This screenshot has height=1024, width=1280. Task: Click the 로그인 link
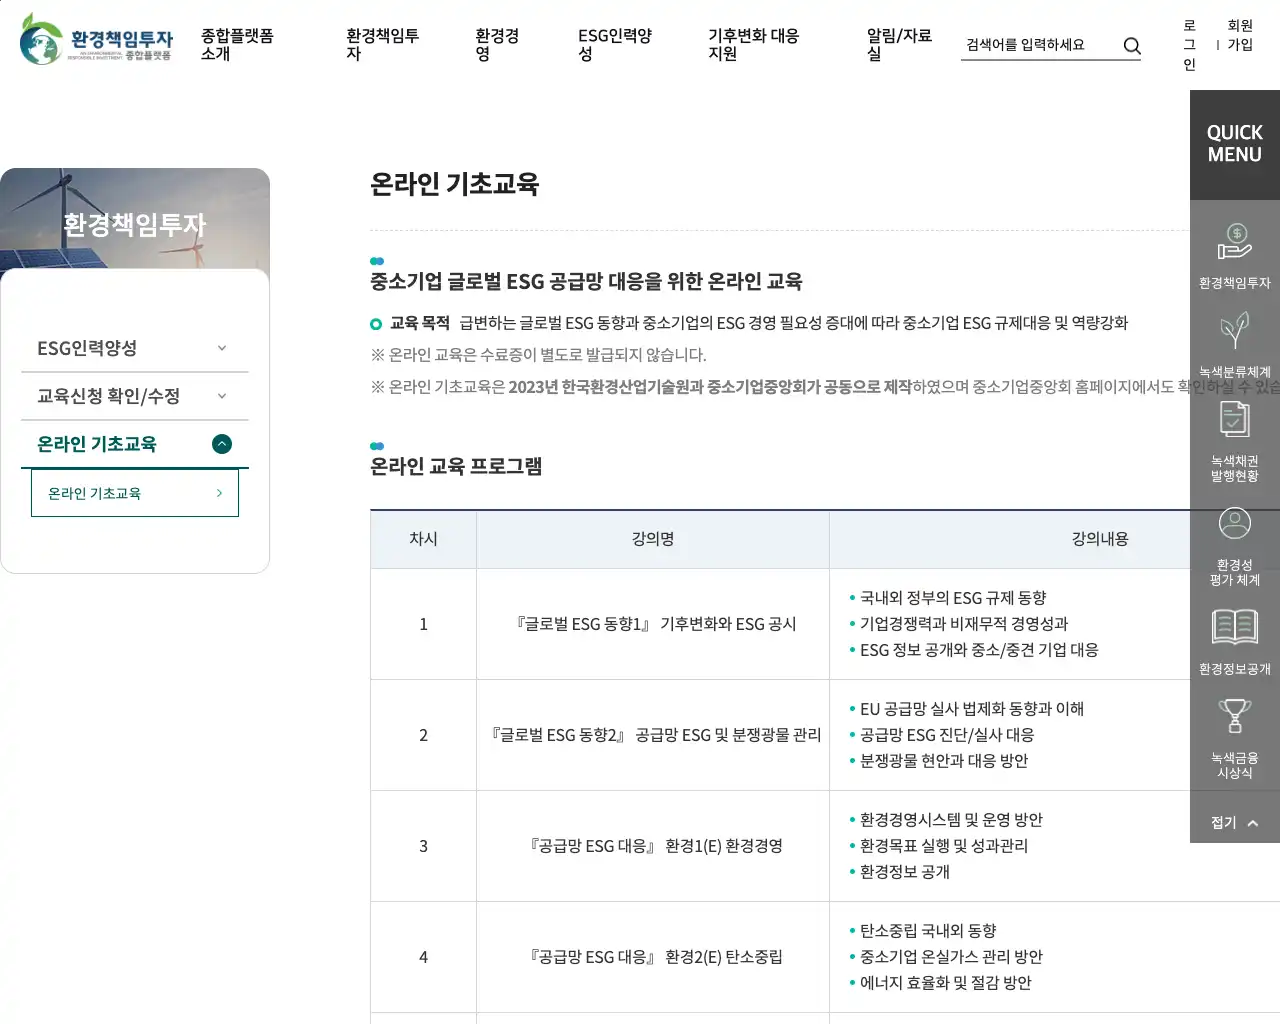coord(1189,45)
